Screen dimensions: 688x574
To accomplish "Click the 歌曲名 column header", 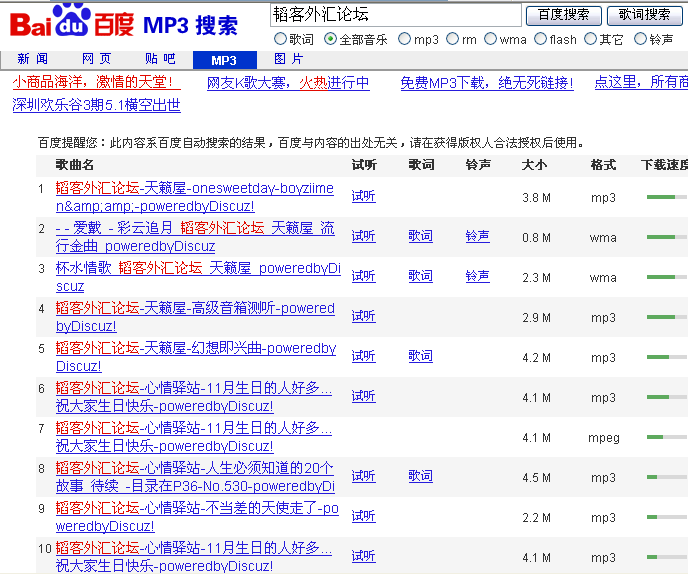I will pyautogui.click(x=75, y=165).
